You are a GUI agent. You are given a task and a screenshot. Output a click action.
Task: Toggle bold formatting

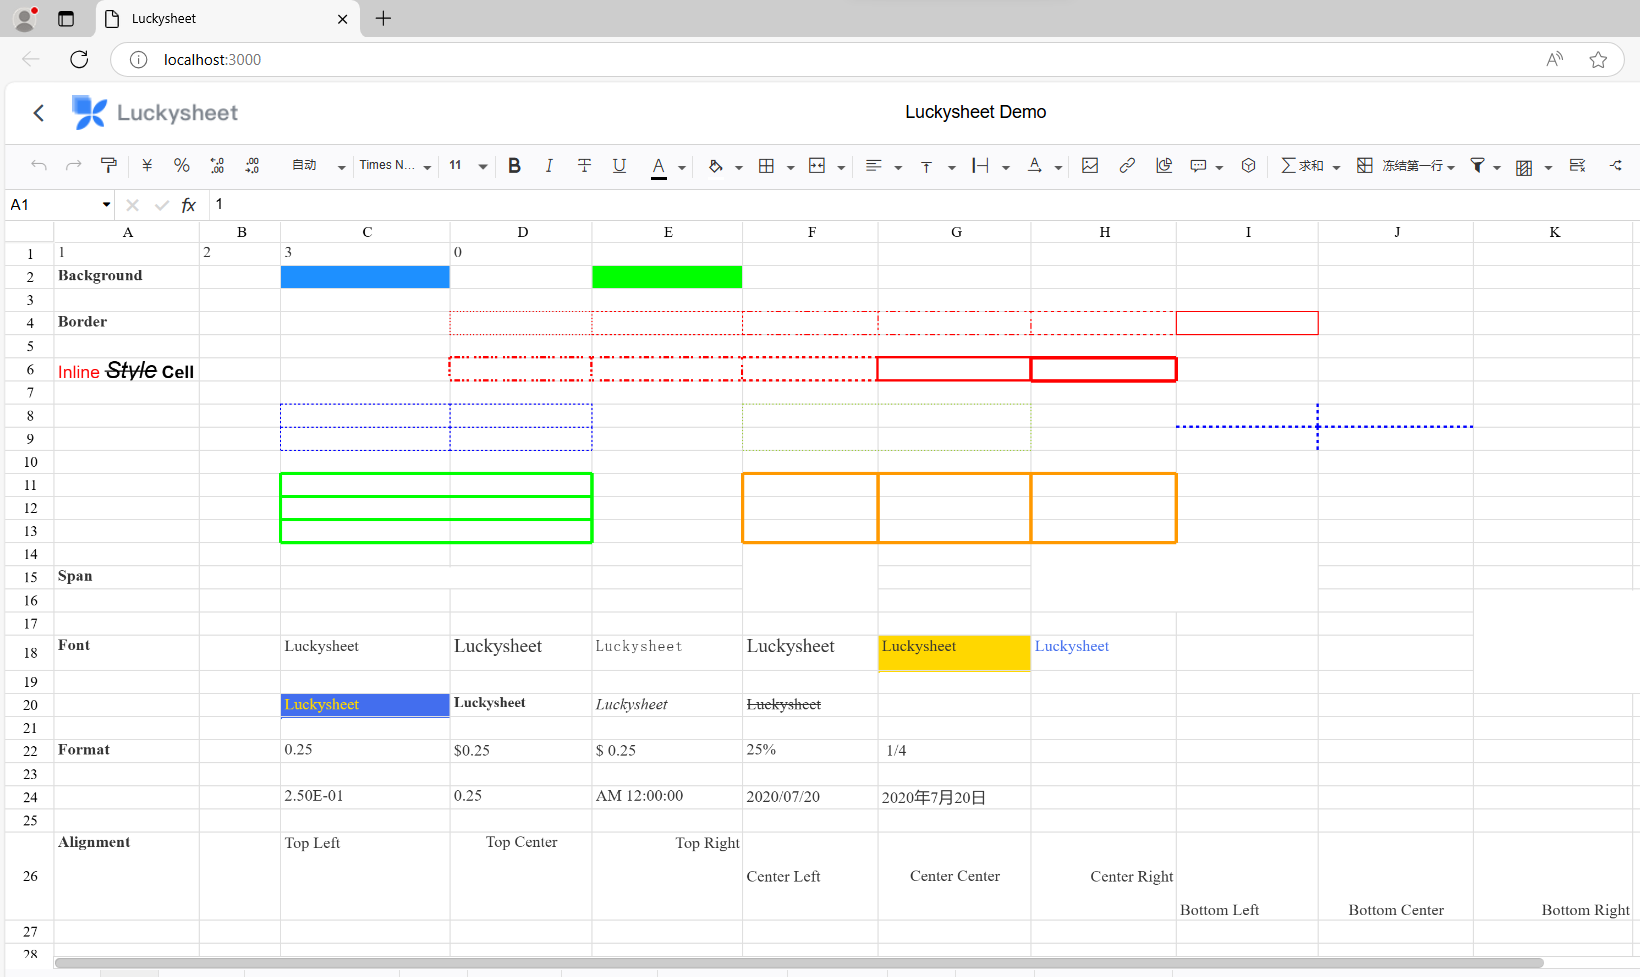pos(514,166)
